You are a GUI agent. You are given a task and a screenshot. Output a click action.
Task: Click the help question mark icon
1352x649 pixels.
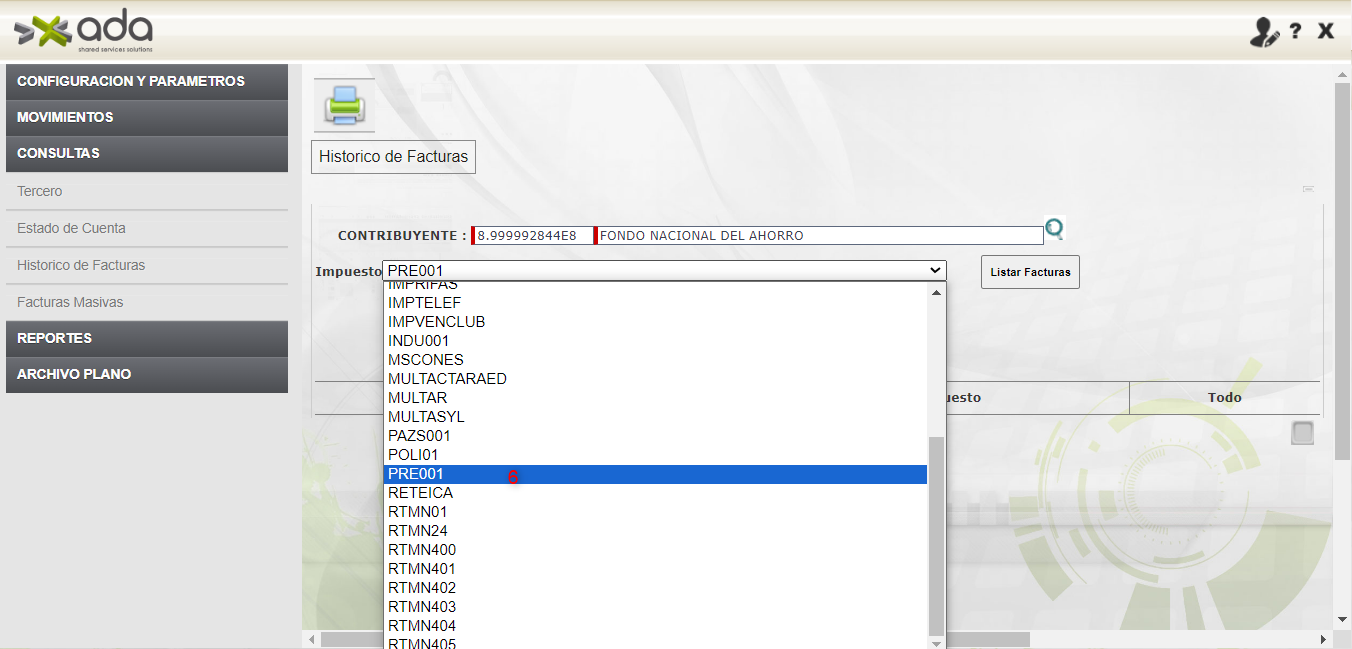pyautogui.click(x=1295, y=31)
